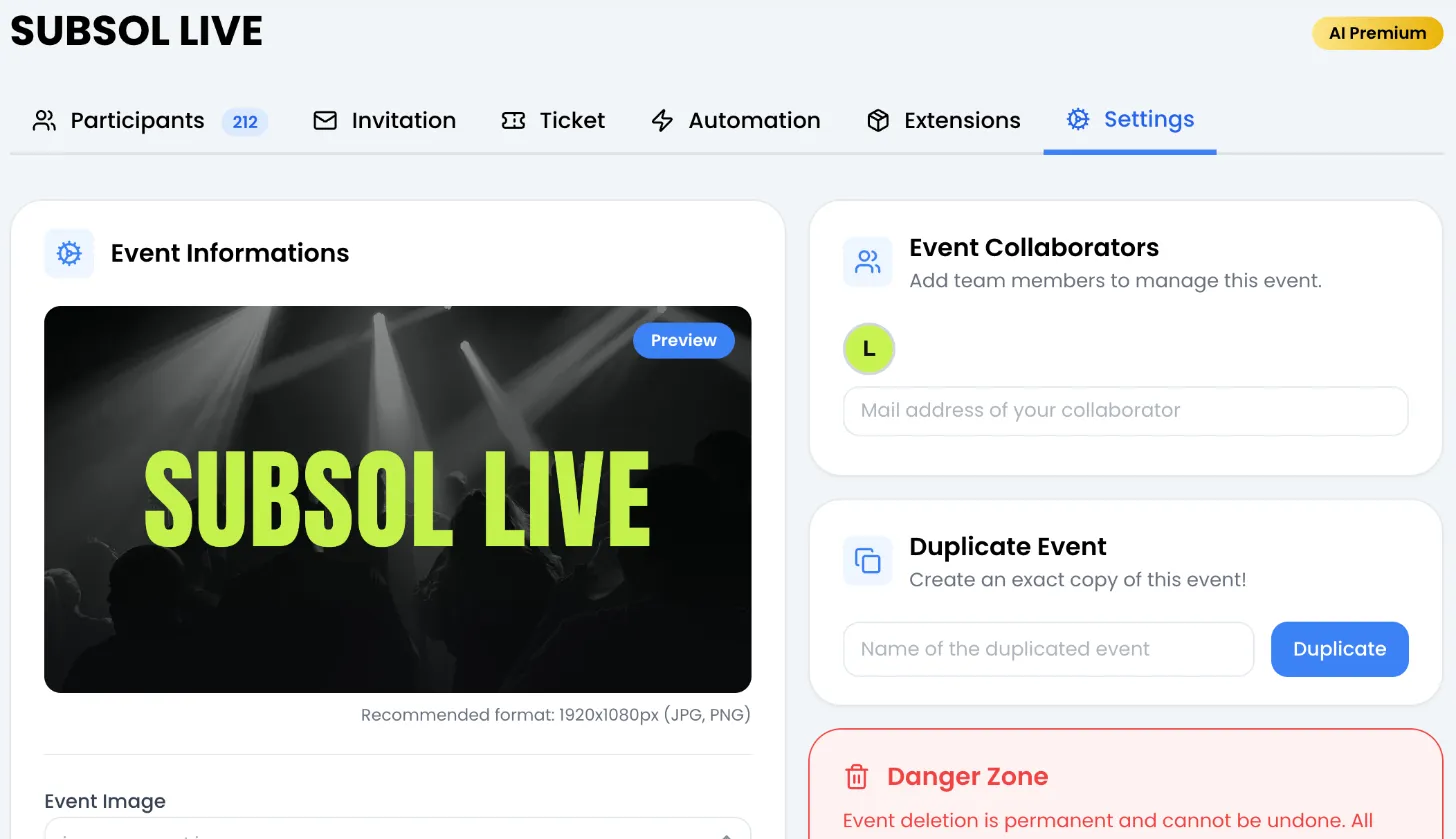
Task: Click the SUBSOL LIVE event banner image
Action: coord(398,499)
